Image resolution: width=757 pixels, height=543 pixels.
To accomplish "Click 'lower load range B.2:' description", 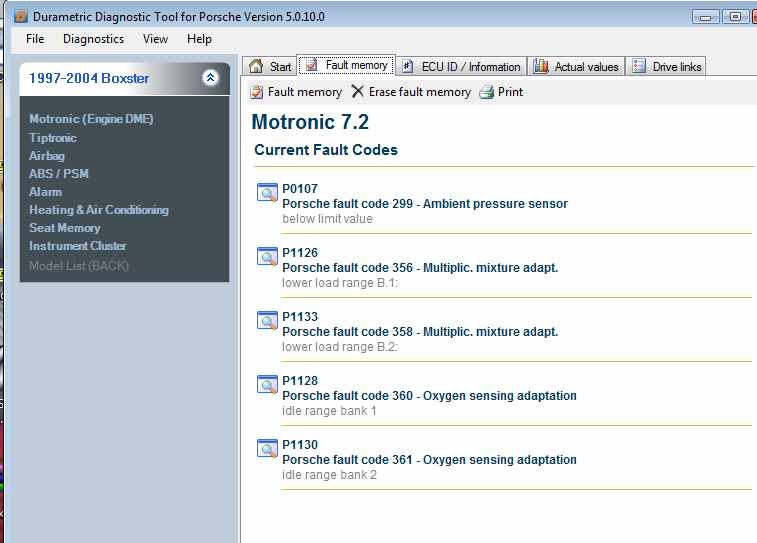I will [x=340, y=347].
